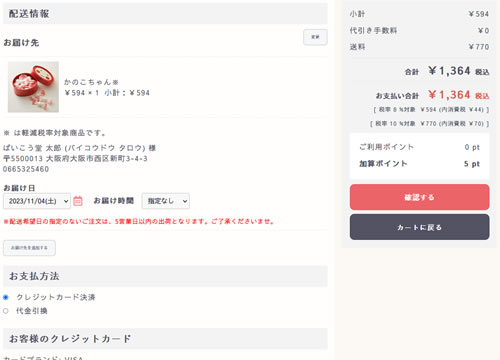This screenshot has height=360, width=500.
Task: Click the 軽減税率対象商品 note
Action: (x=55, y=133)
